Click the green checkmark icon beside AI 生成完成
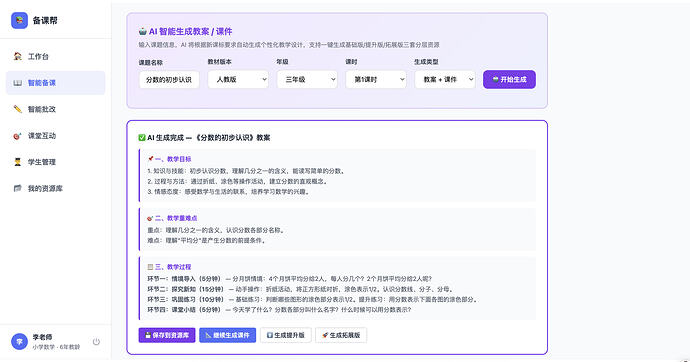This screenshot has width=690, height=362. [142, 138]
